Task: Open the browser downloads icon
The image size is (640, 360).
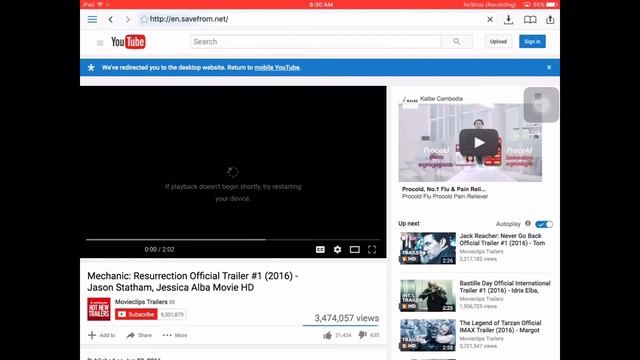Action: 508,19
